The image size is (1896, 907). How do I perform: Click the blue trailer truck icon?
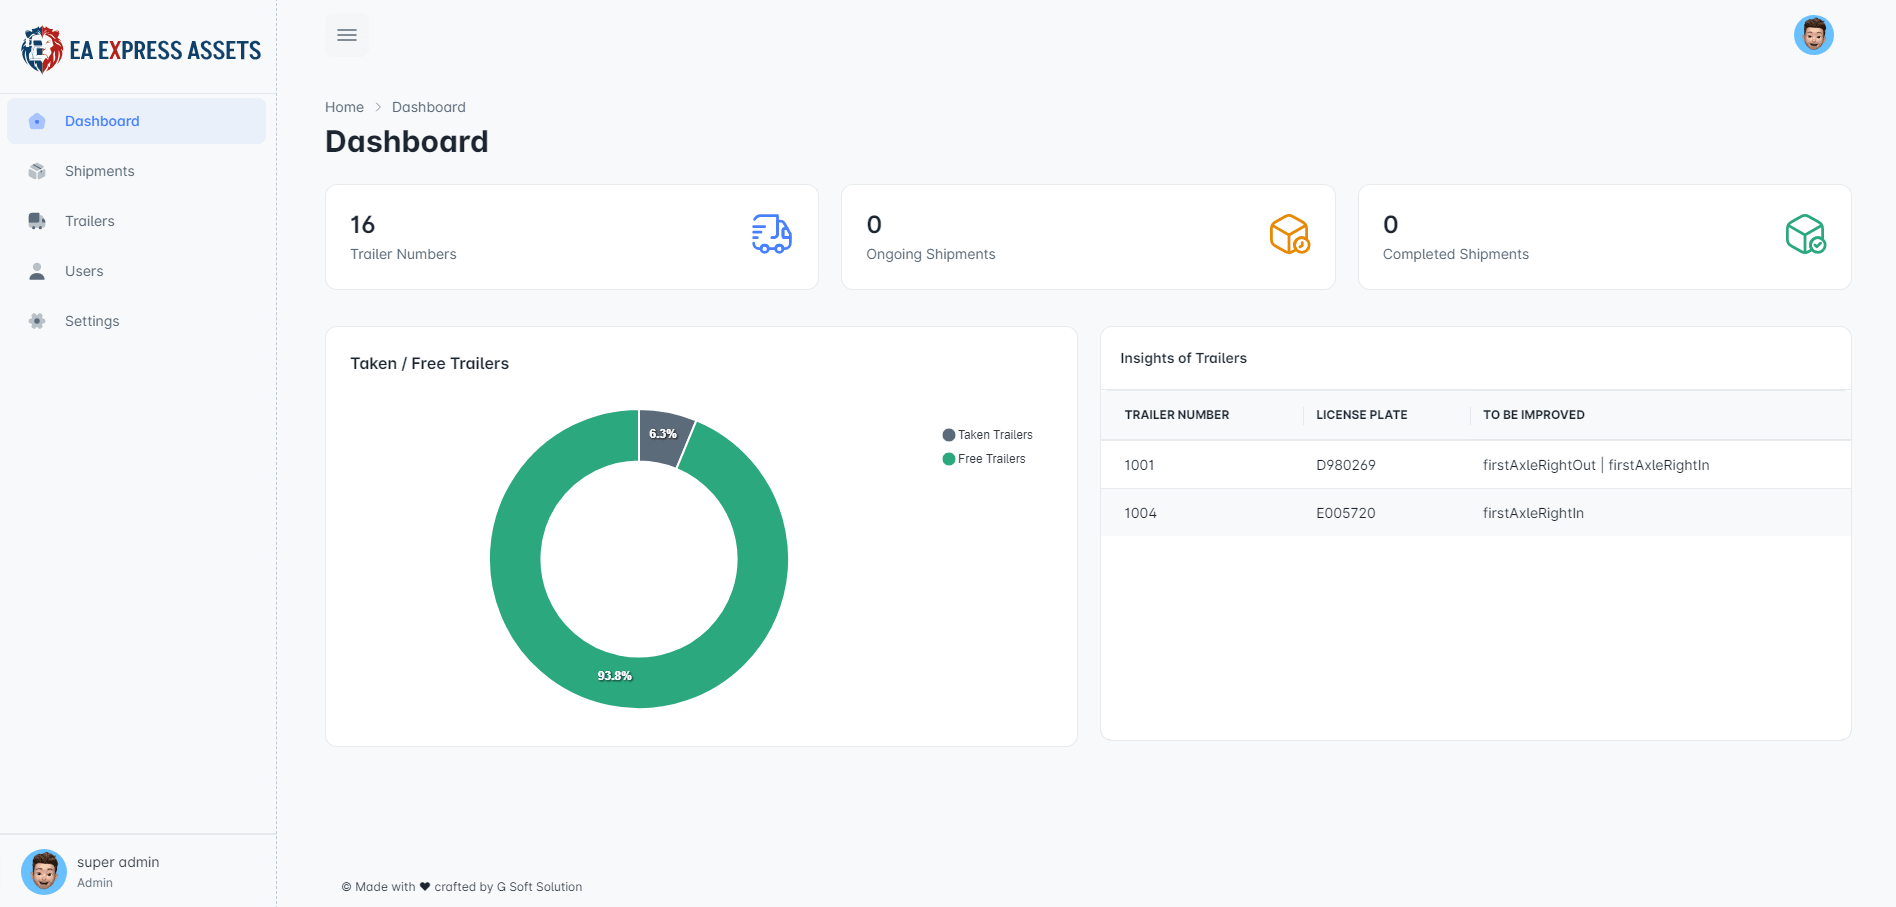pos(771,234)
